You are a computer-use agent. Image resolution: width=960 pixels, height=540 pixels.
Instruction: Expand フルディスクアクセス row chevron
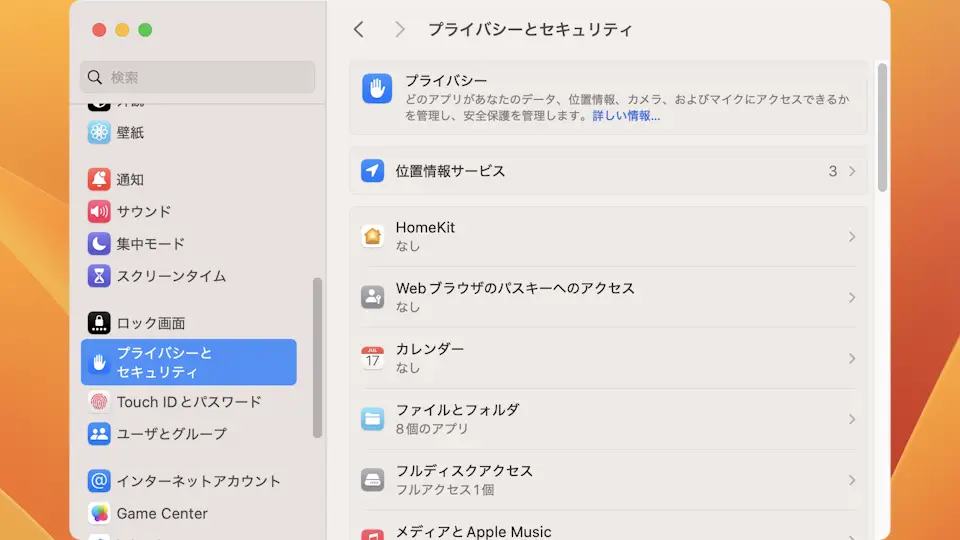click(x=852, y=480)
